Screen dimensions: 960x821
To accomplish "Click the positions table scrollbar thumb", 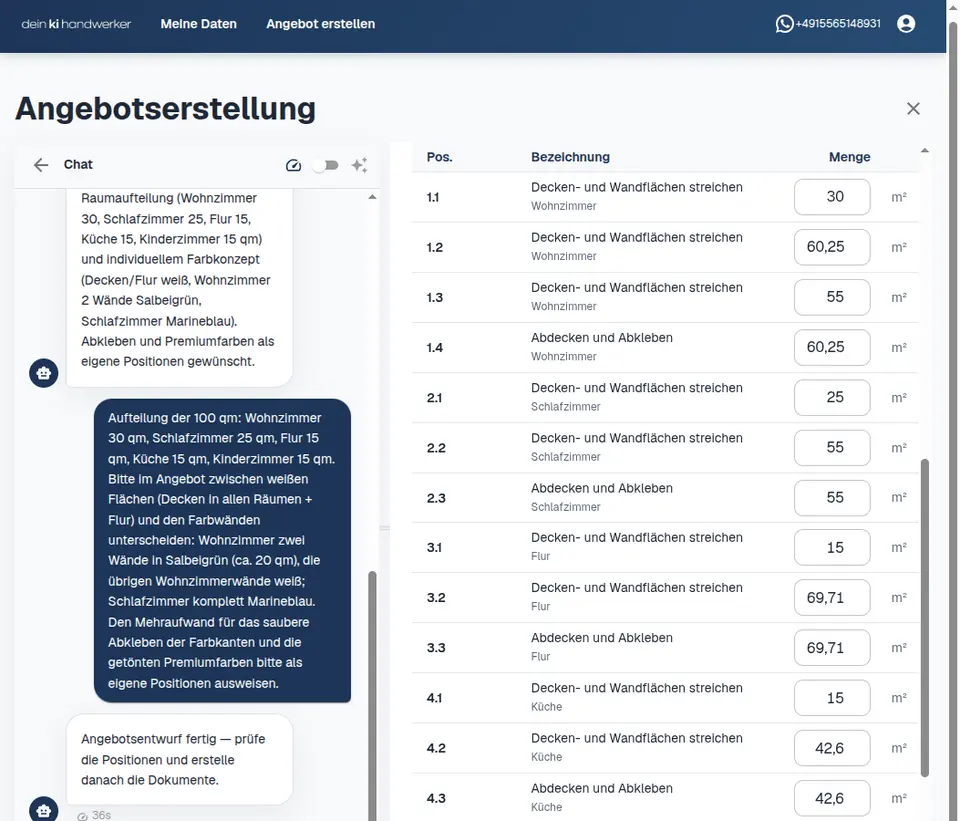I will point(925,618).
